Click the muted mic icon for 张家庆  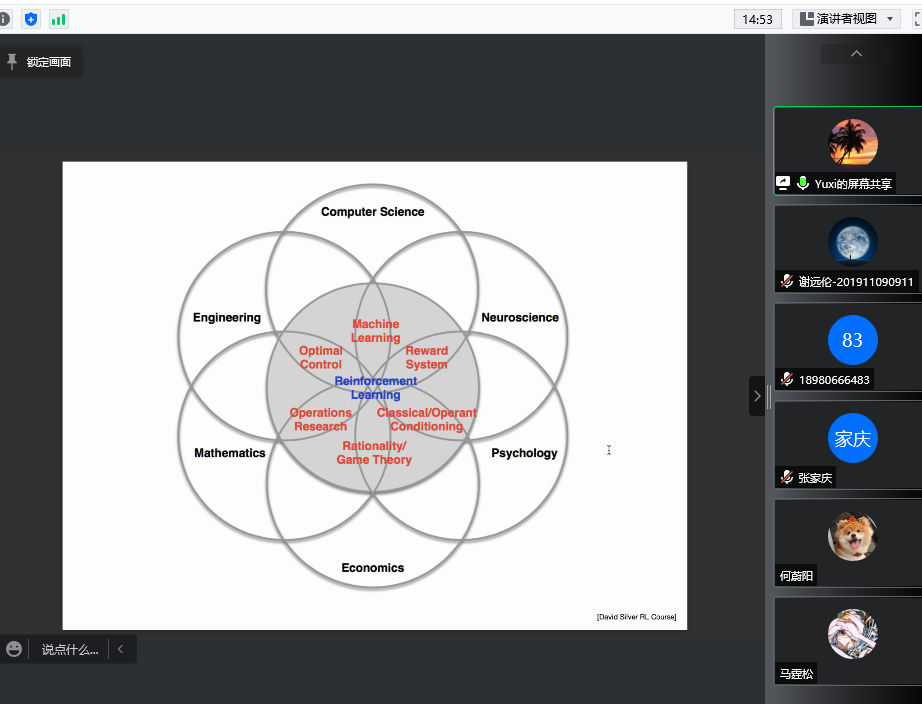point(787,478)
